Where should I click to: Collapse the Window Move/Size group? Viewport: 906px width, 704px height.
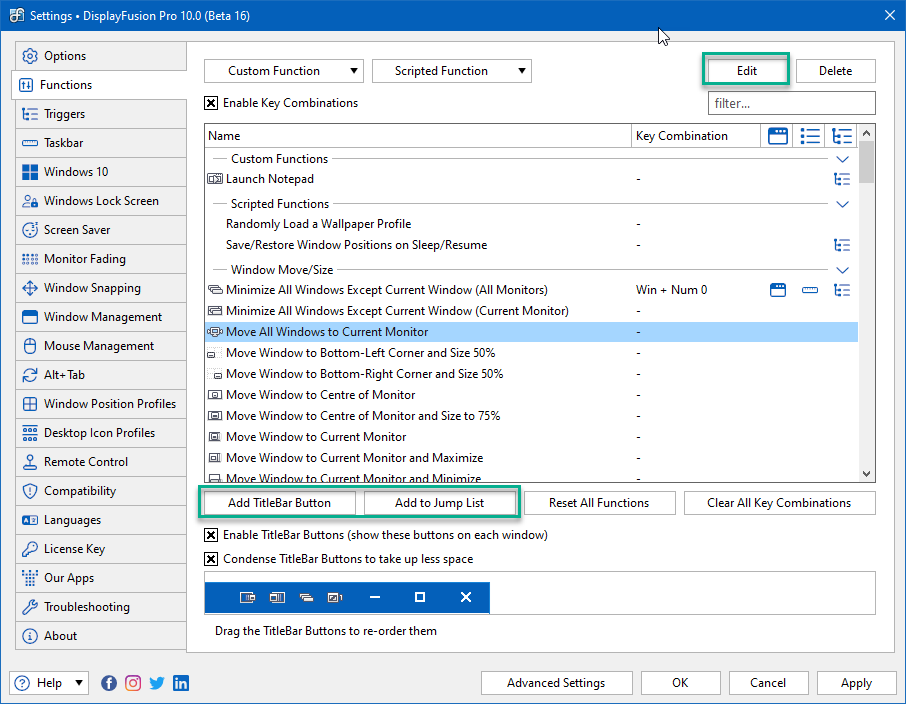click(842, 270)
